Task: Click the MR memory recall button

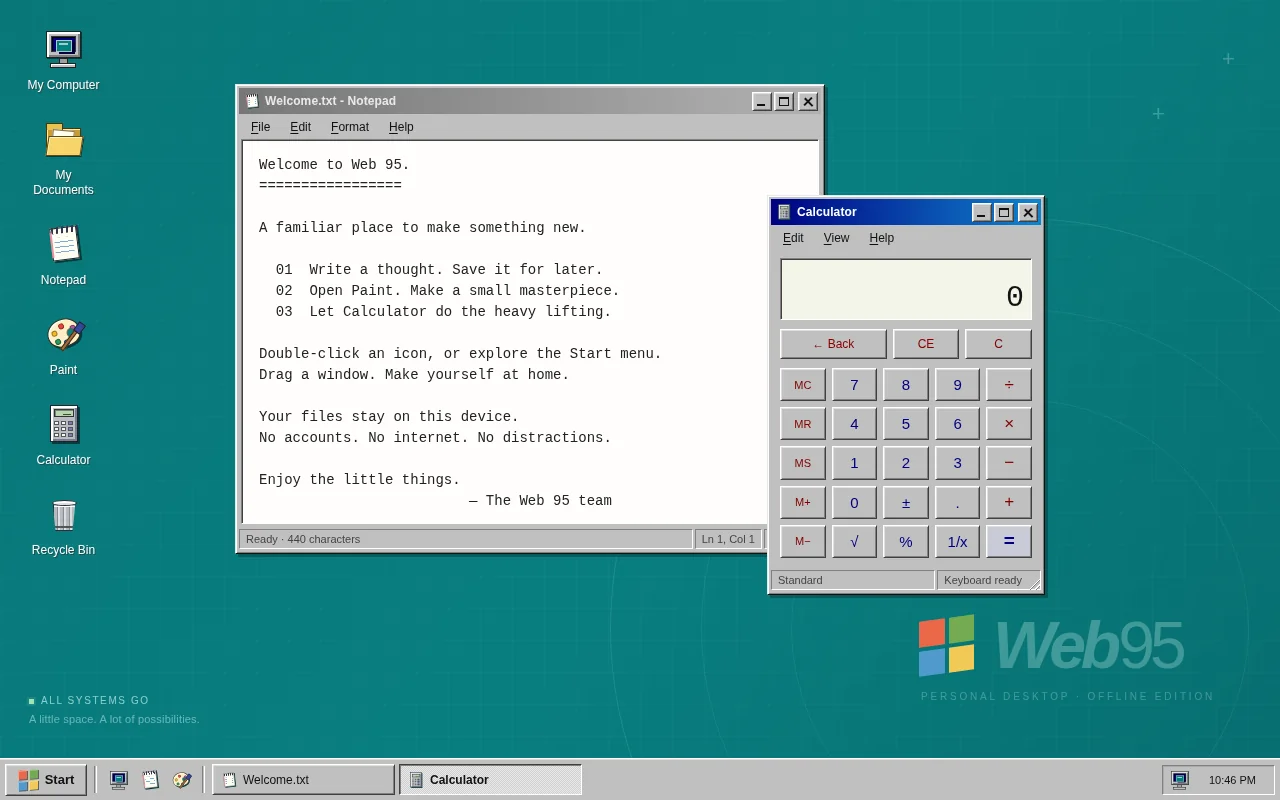Action: (x=803, y=424)
